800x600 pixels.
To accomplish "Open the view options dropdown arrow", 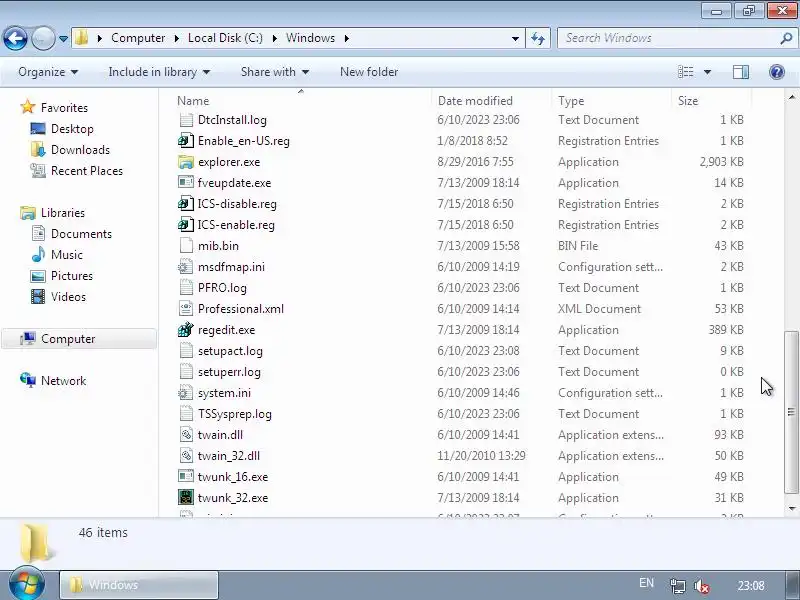I will click(x=708, y=72).
